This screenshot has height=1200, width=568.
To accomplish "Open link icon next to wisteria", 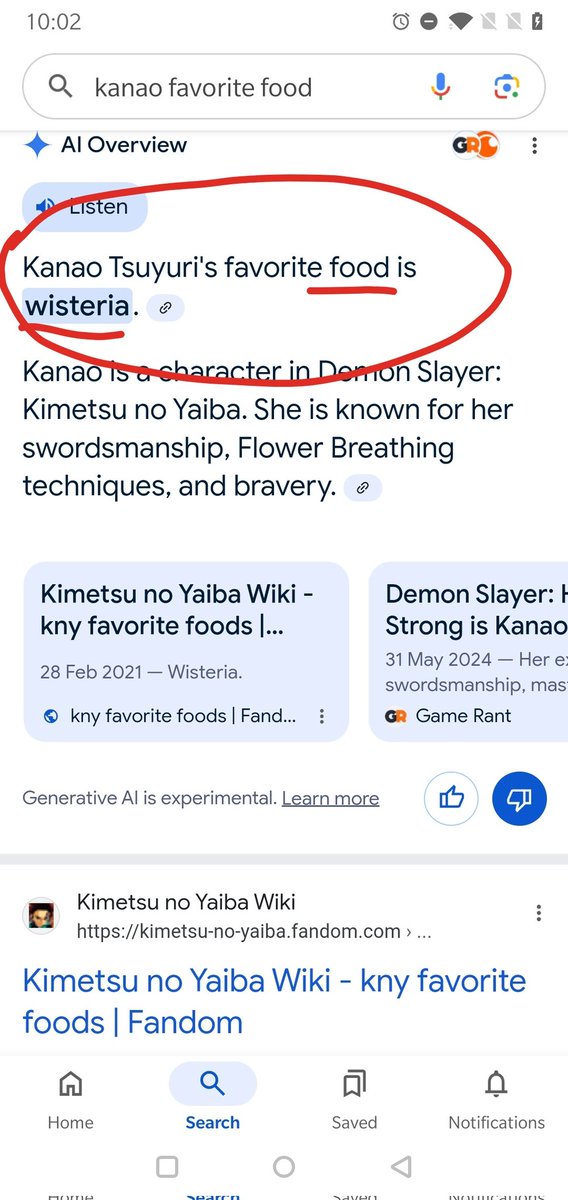I will point(165,308).
